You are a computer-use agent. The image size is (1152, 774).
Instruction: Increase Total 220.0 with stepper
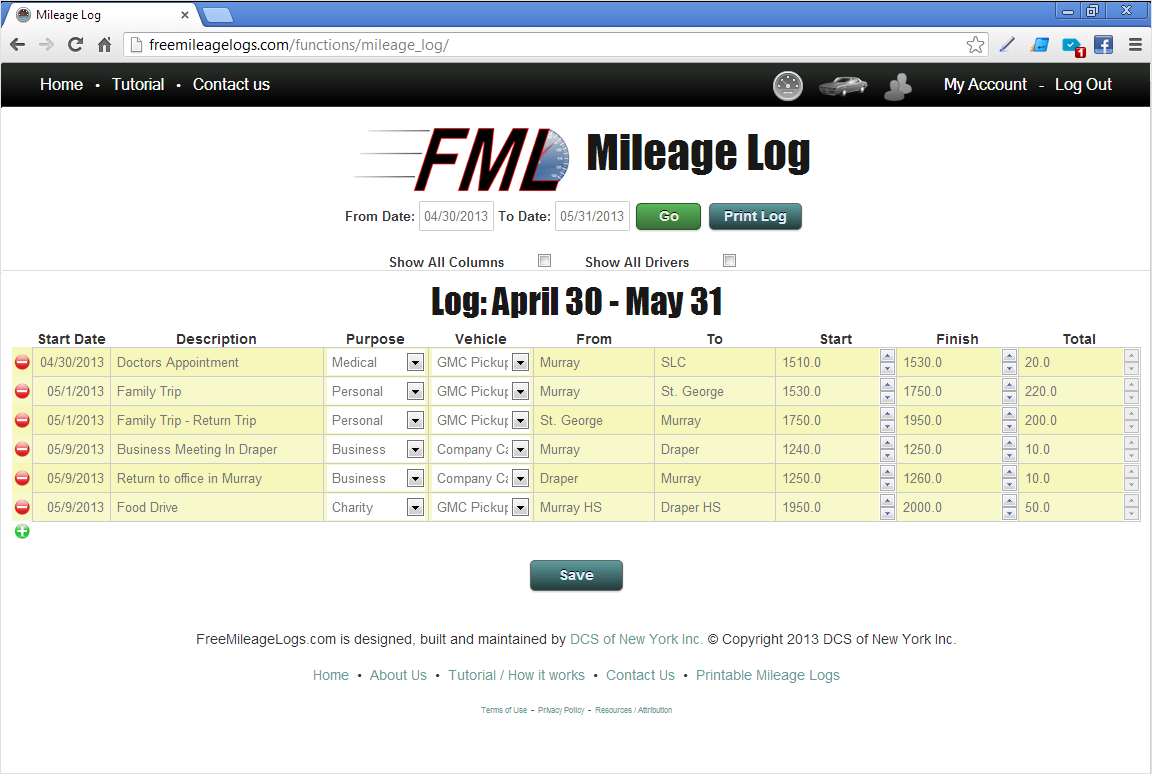pyautogui.click(x=1131, y=386)
